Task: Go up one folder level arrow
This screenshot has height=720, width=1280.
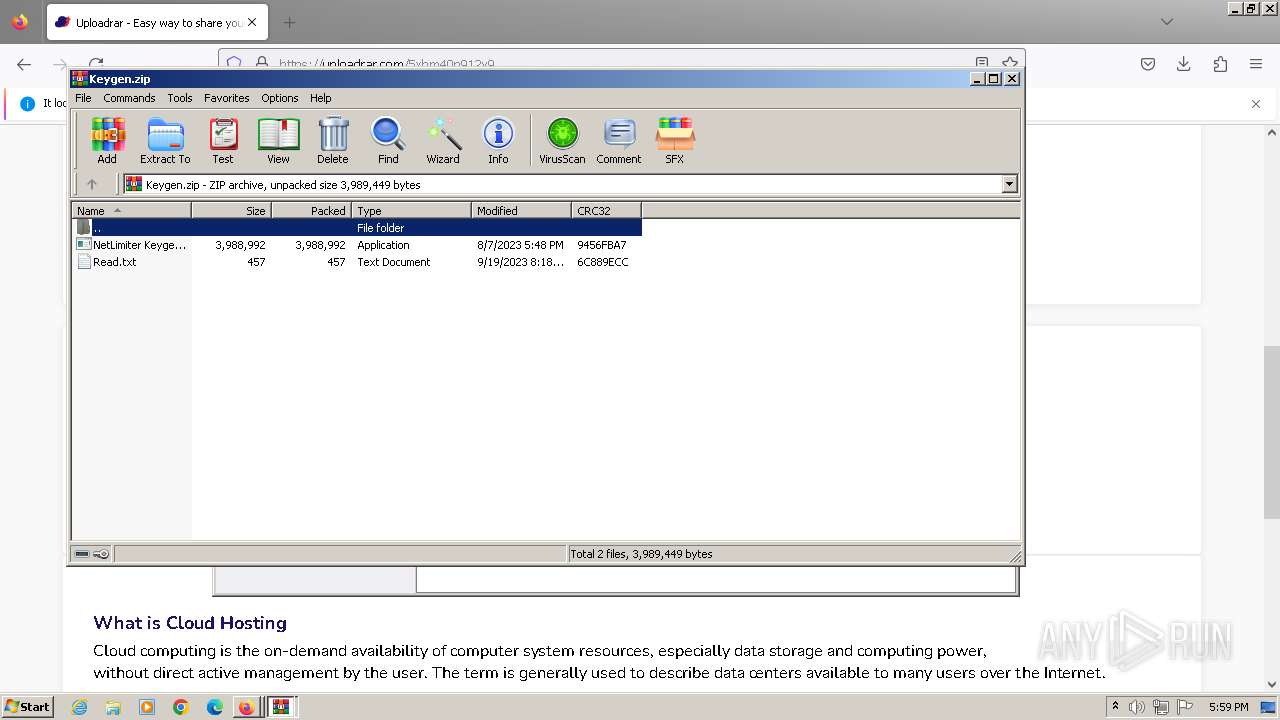Action: click(x=92, y=184)
